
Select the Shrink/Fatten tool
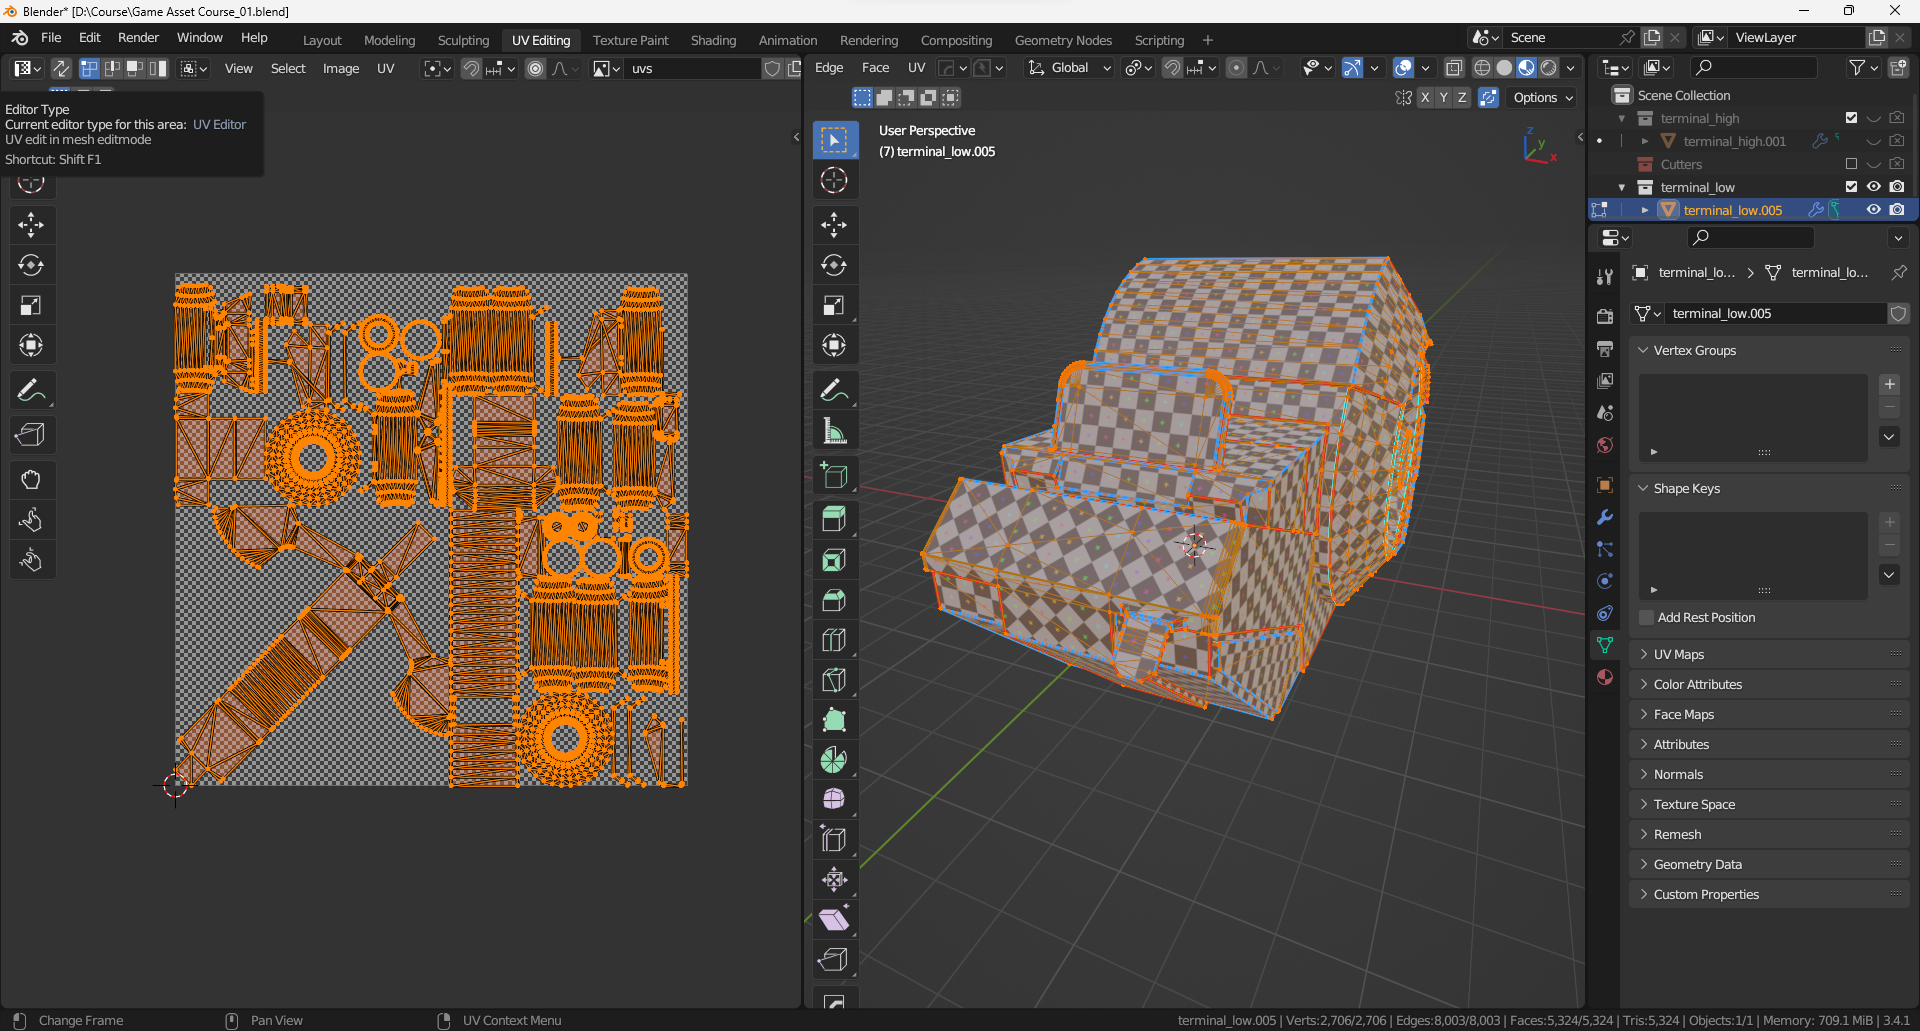pos(834,880)
